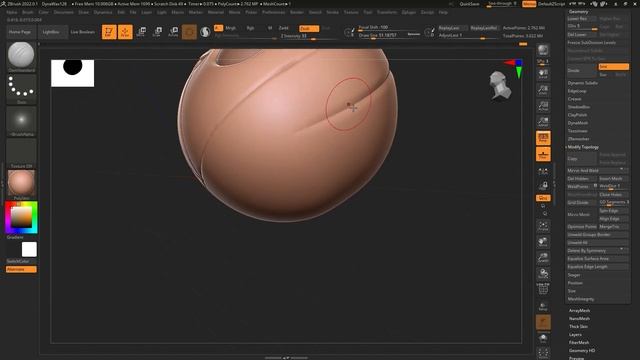Select the Draw mode button
This screenshot has width=640, height=360.
(x=125, y=32)
